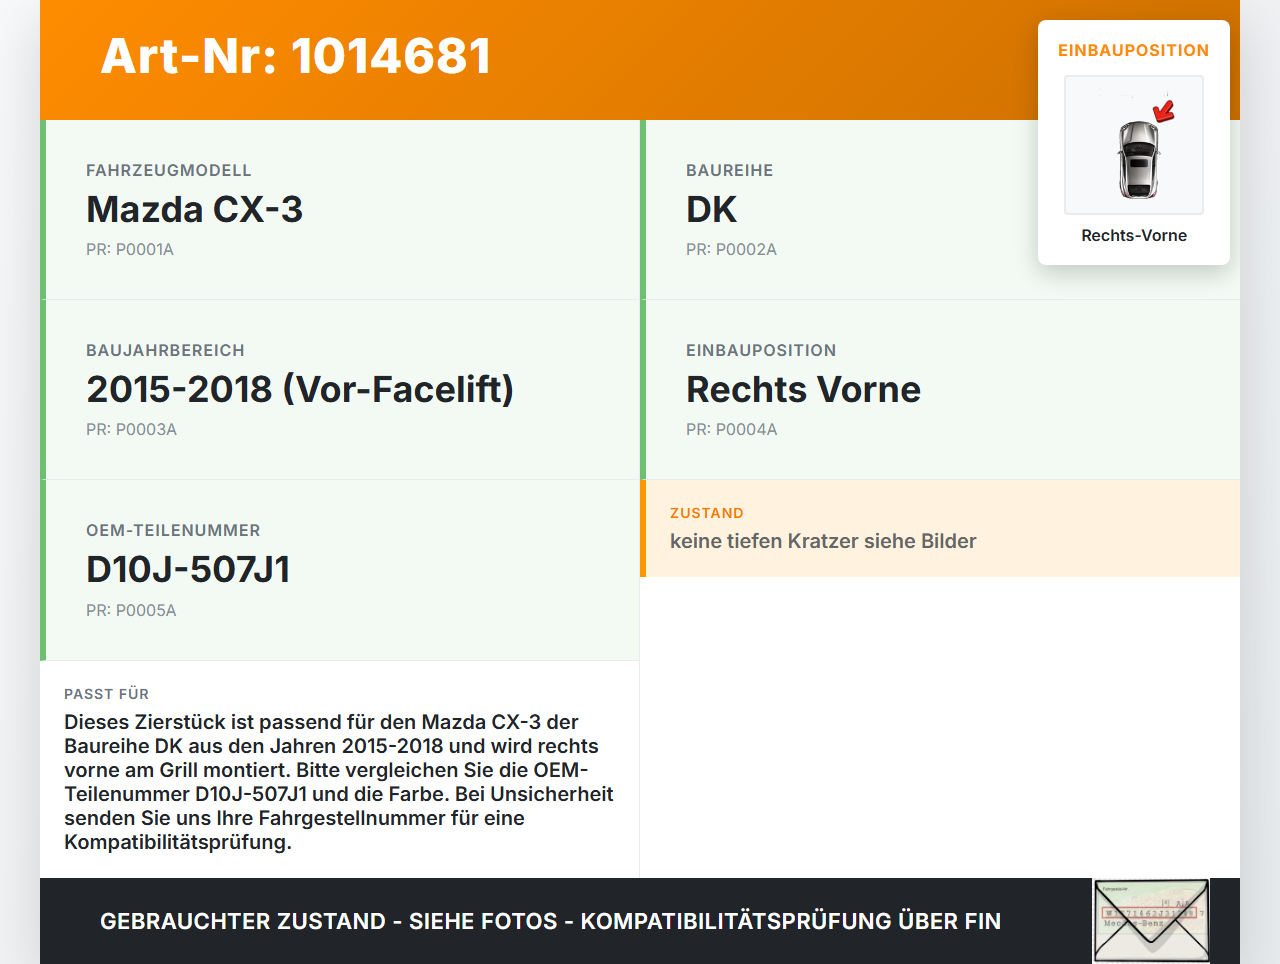Click the BAUREIHE label
This screenshot has width=1280, height=964.
click(x=730, y=170)
